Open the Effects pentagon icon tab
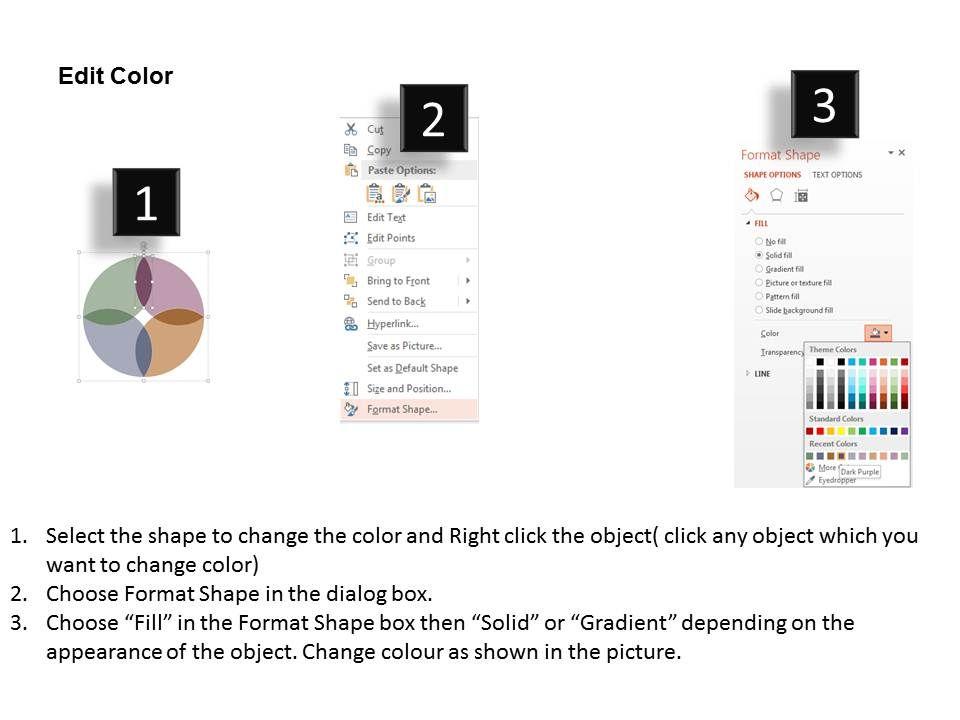960x720 pixels. (776, 196)
